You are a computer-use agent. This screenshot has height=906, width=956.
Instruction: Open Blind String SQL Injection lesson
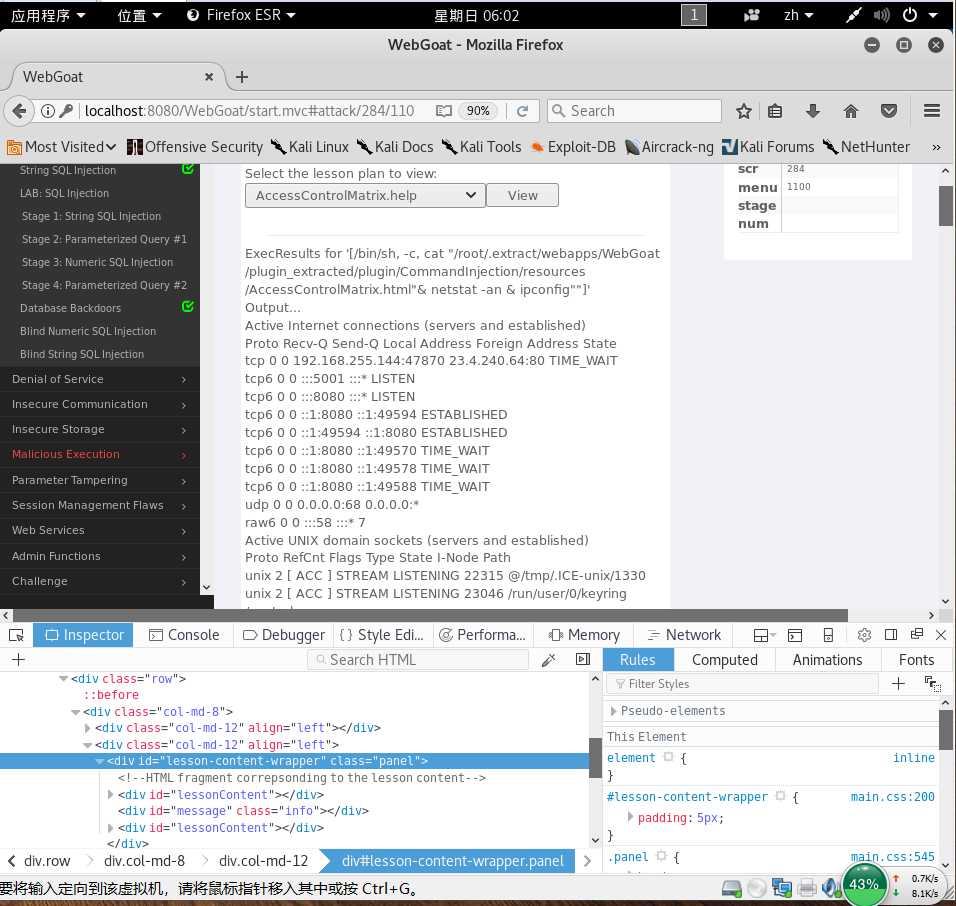[82, 354]
